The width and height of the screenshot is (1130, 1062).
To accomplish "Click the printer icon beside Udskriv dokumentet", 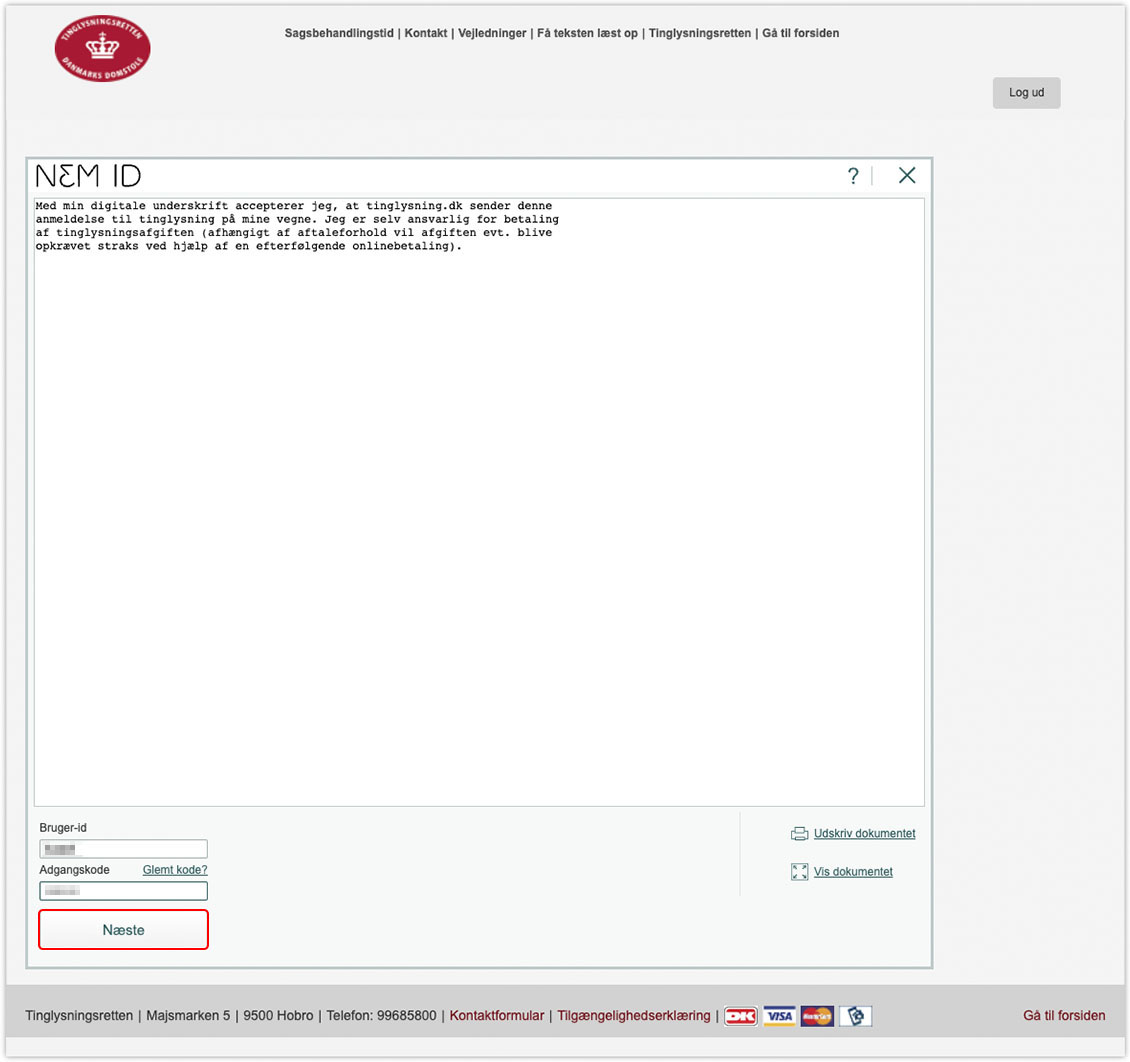I will [x=799, y=834].
